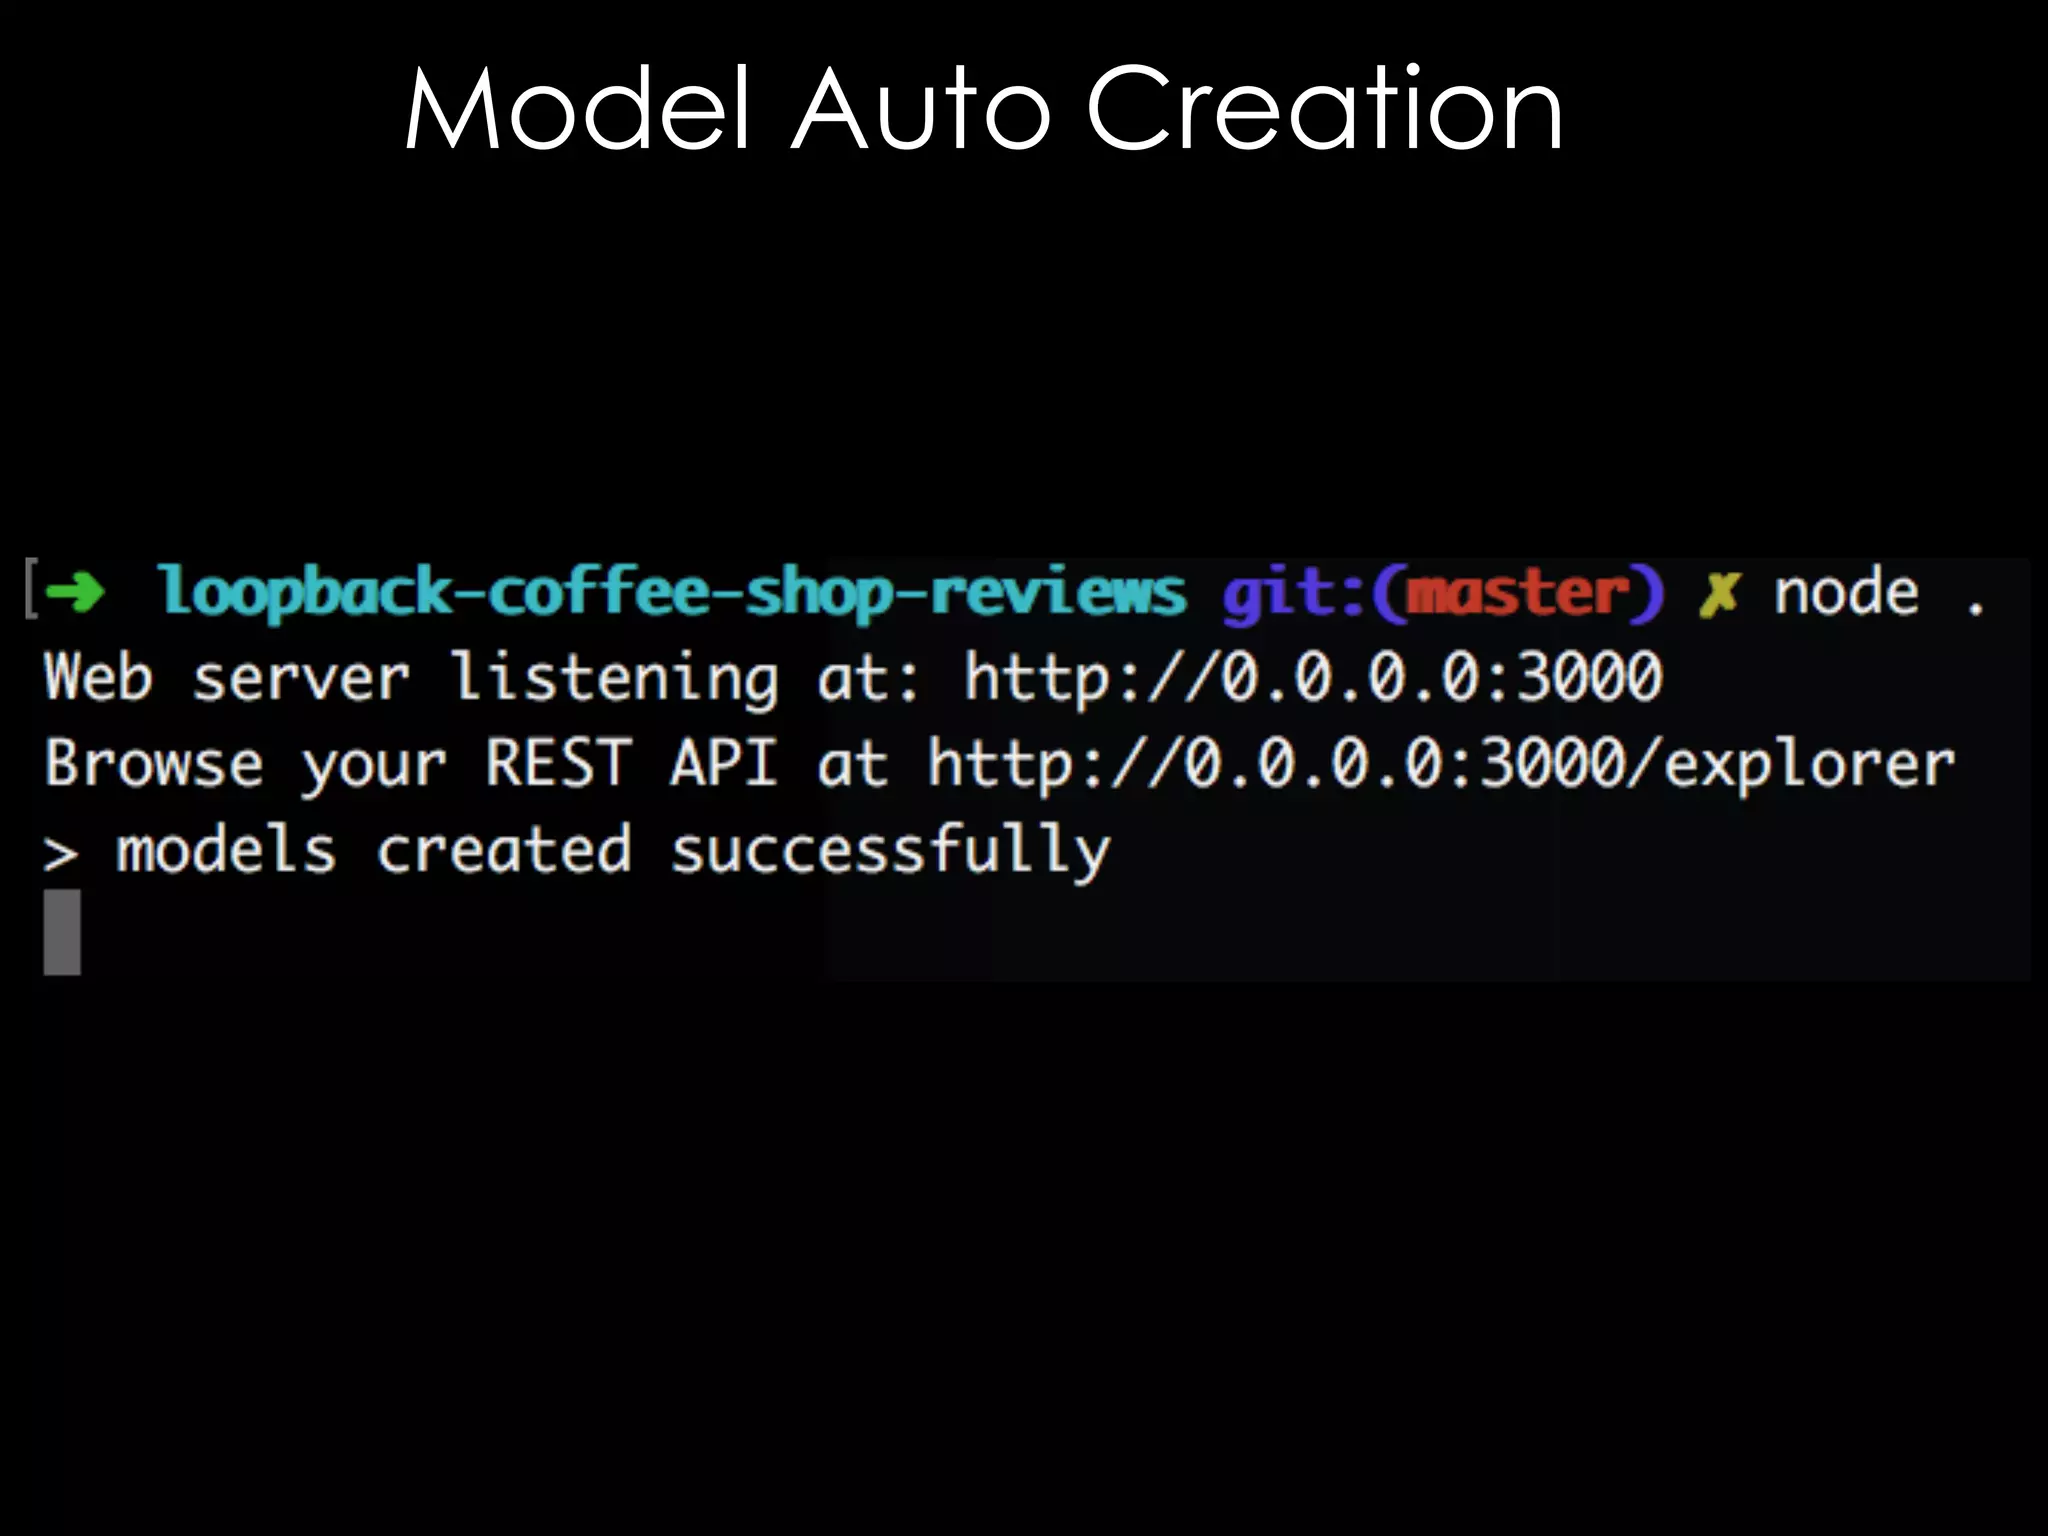Click the gray terminal cursor block
Viewport: 2048px width, 1536px height.
(62, 932)
